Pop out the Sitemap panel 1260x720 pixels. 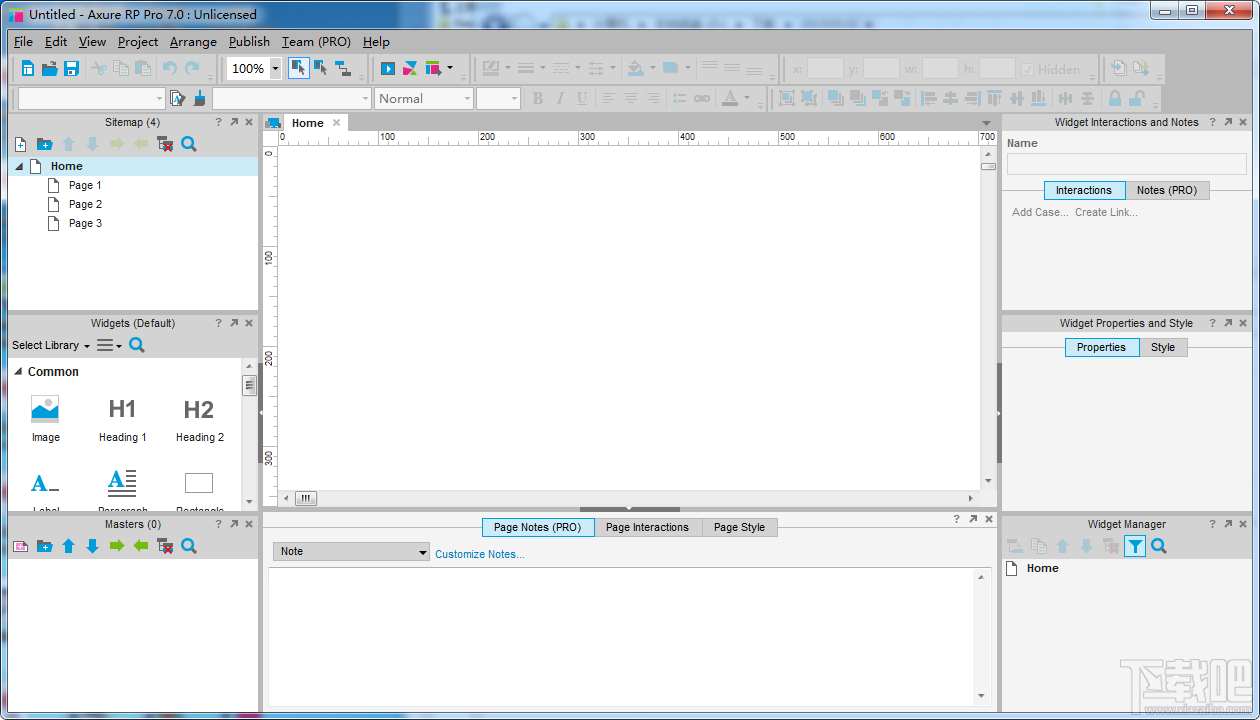point(234,122)
